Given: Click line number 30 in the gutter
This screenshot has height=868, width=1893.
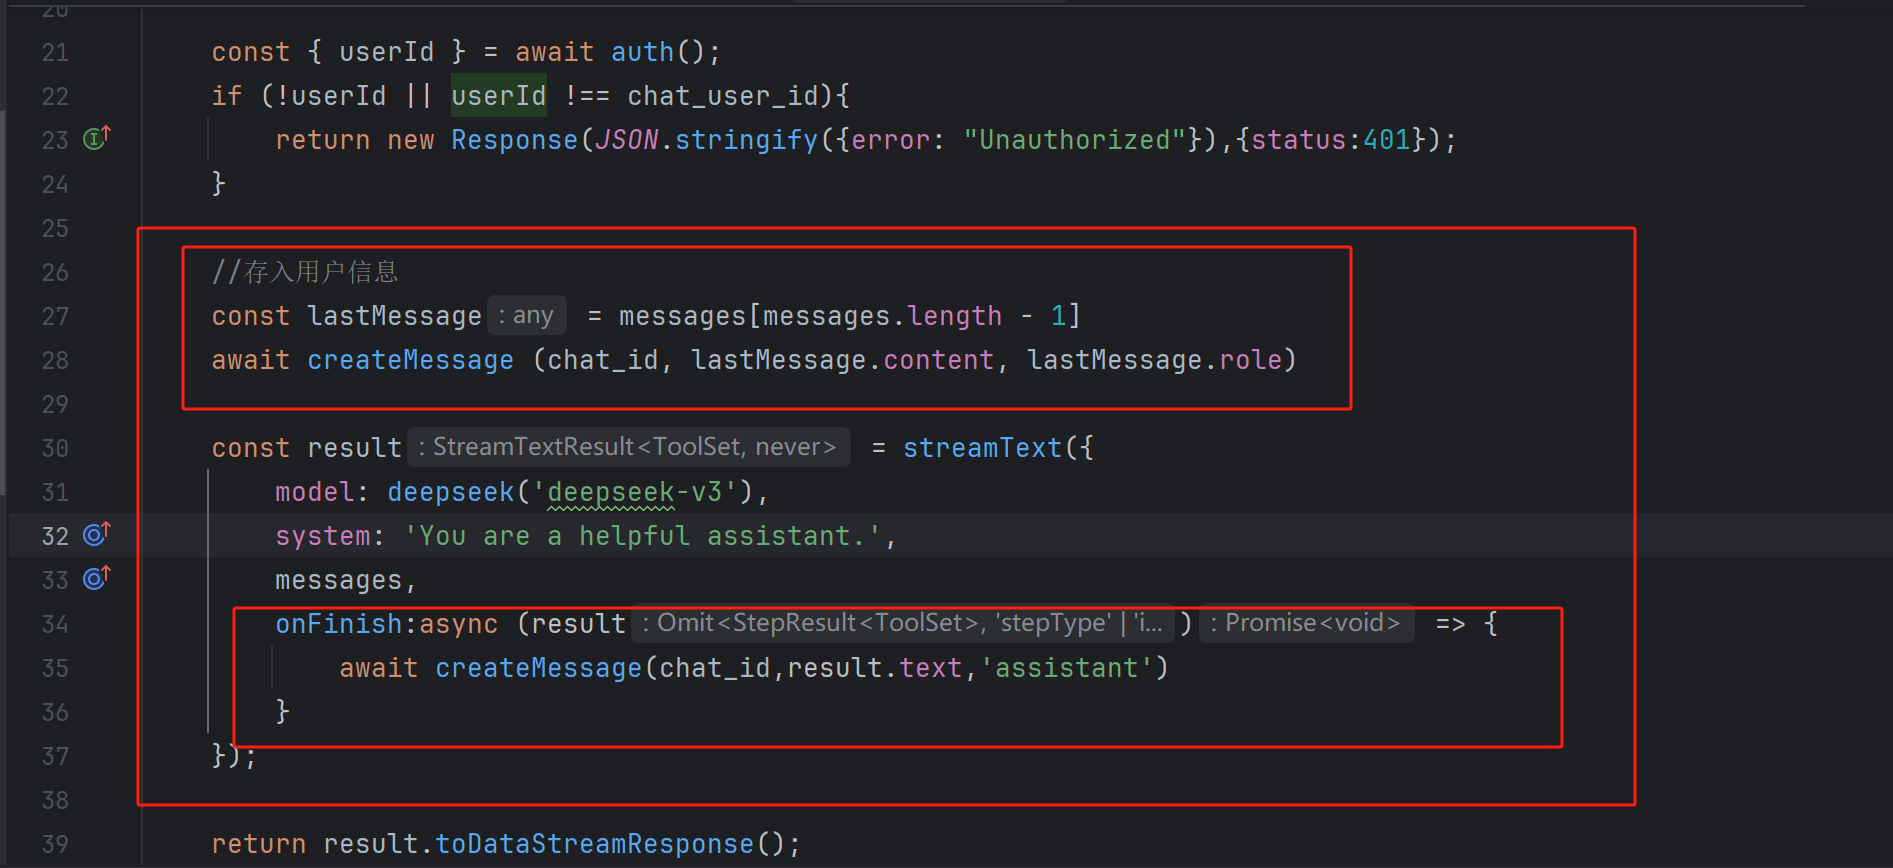Looking at the screenshot, I should tap(55, 448).
